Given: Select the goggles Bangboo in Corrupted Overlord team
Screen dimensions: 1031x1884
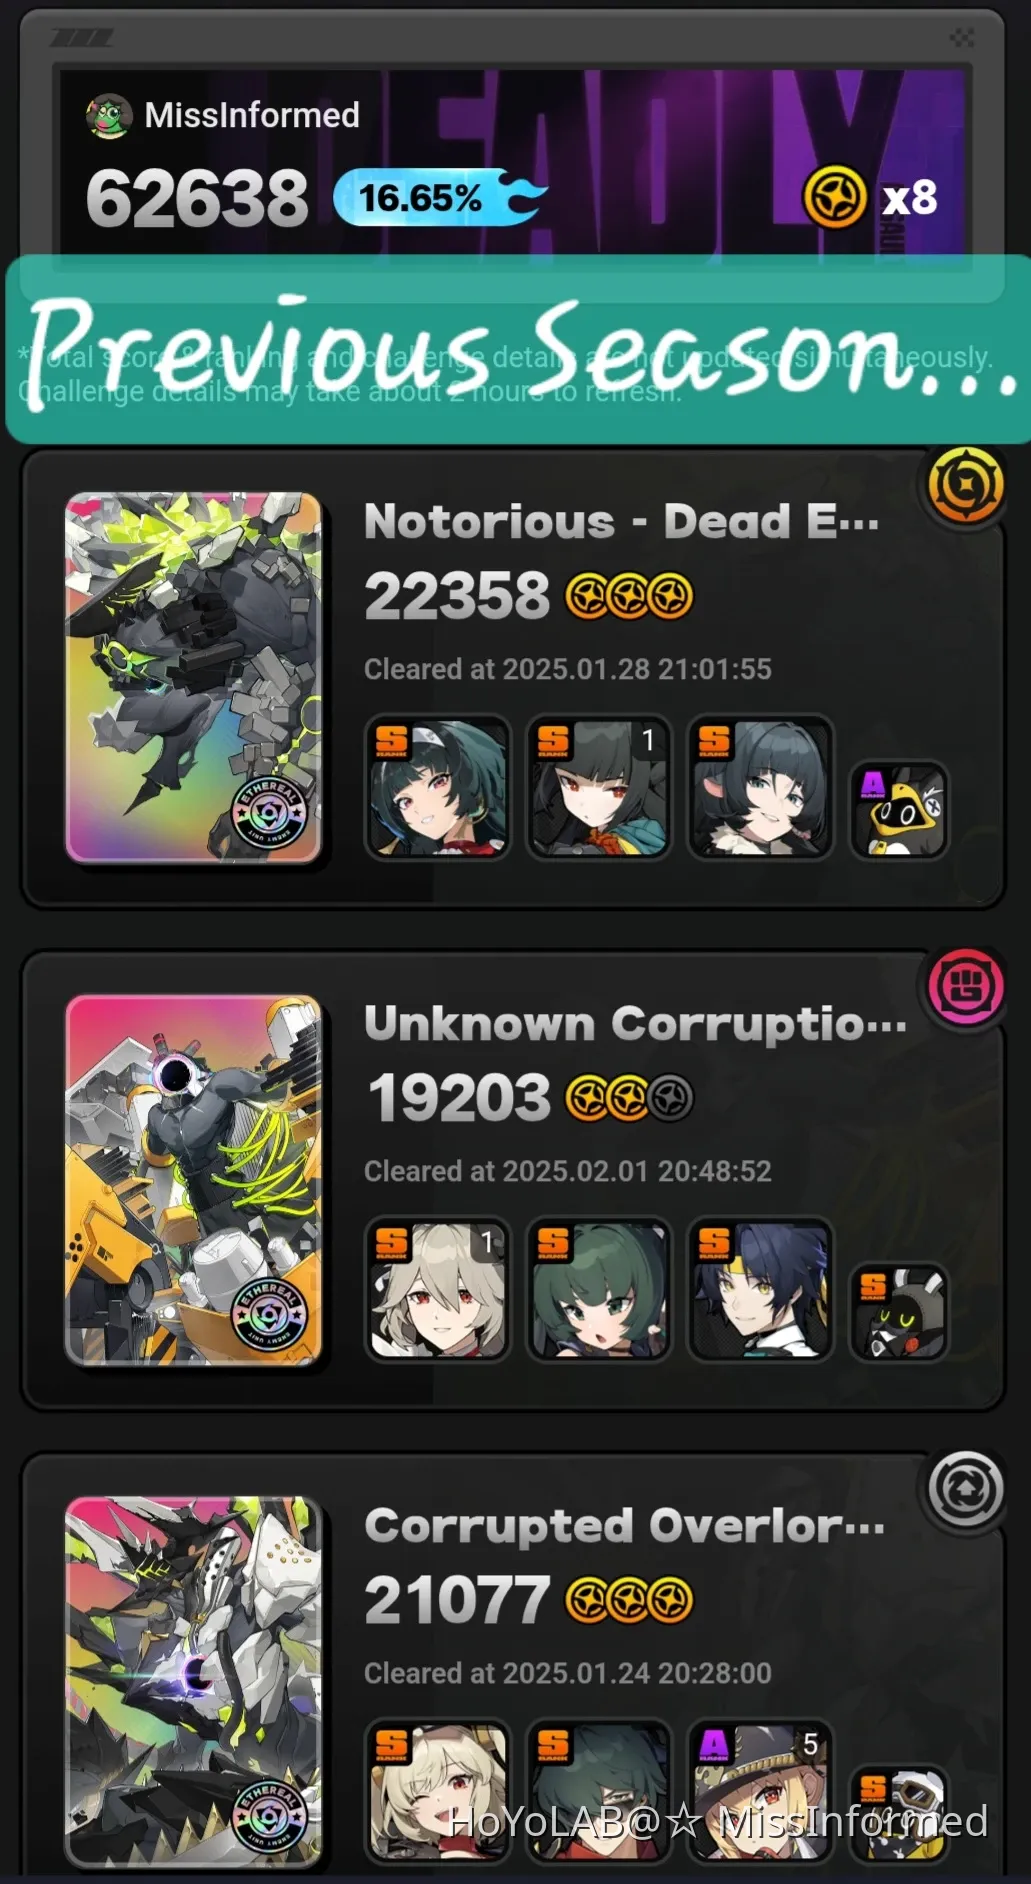Looking at the screenshot, I should (899, 1815).
